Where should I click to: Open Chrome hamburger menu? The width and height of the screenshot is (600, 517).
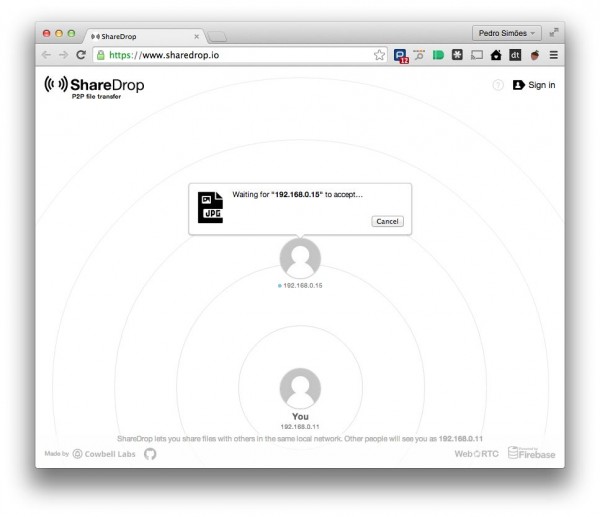click(553, 55)
